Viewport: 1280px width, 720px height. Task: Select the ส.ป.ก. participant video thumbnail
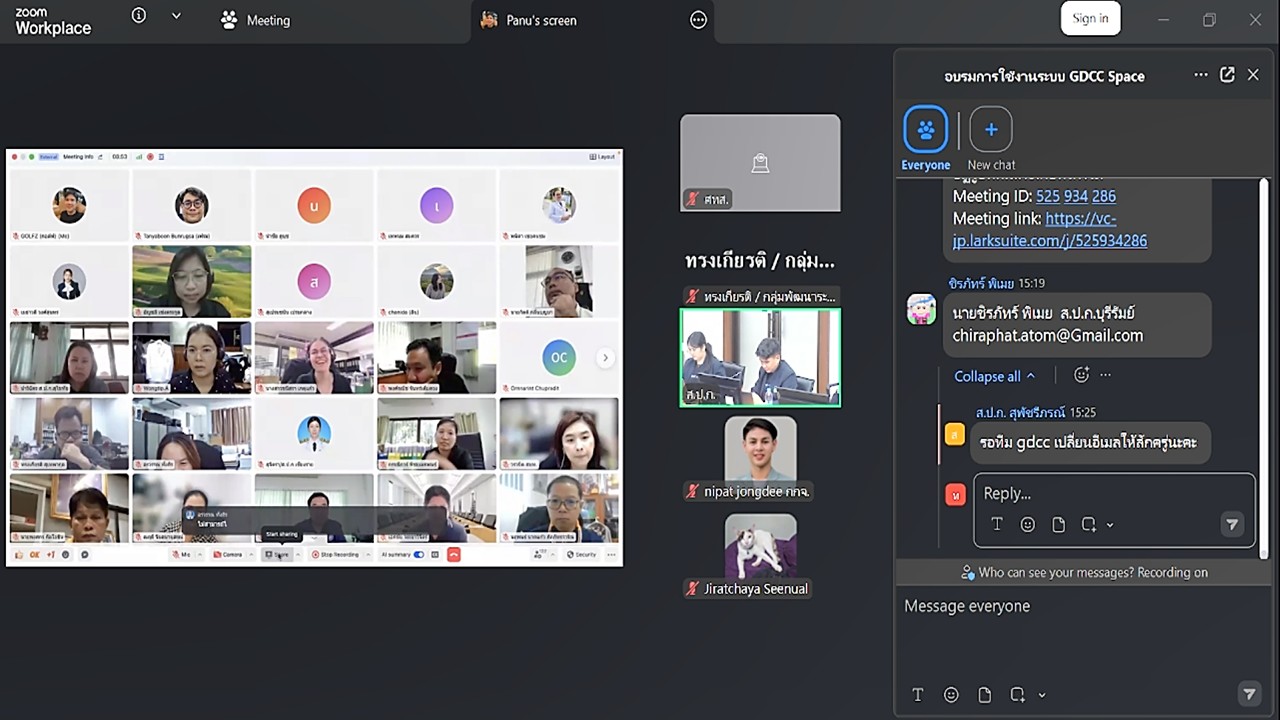tap(760, 357)
